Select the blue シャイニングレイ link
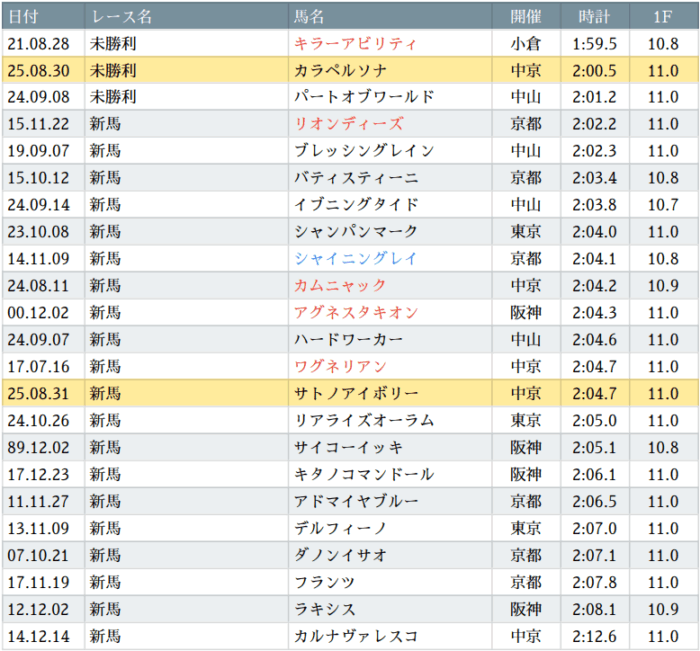Image resolution: width=700 pixels, height=651 pixels. (356, 258)
